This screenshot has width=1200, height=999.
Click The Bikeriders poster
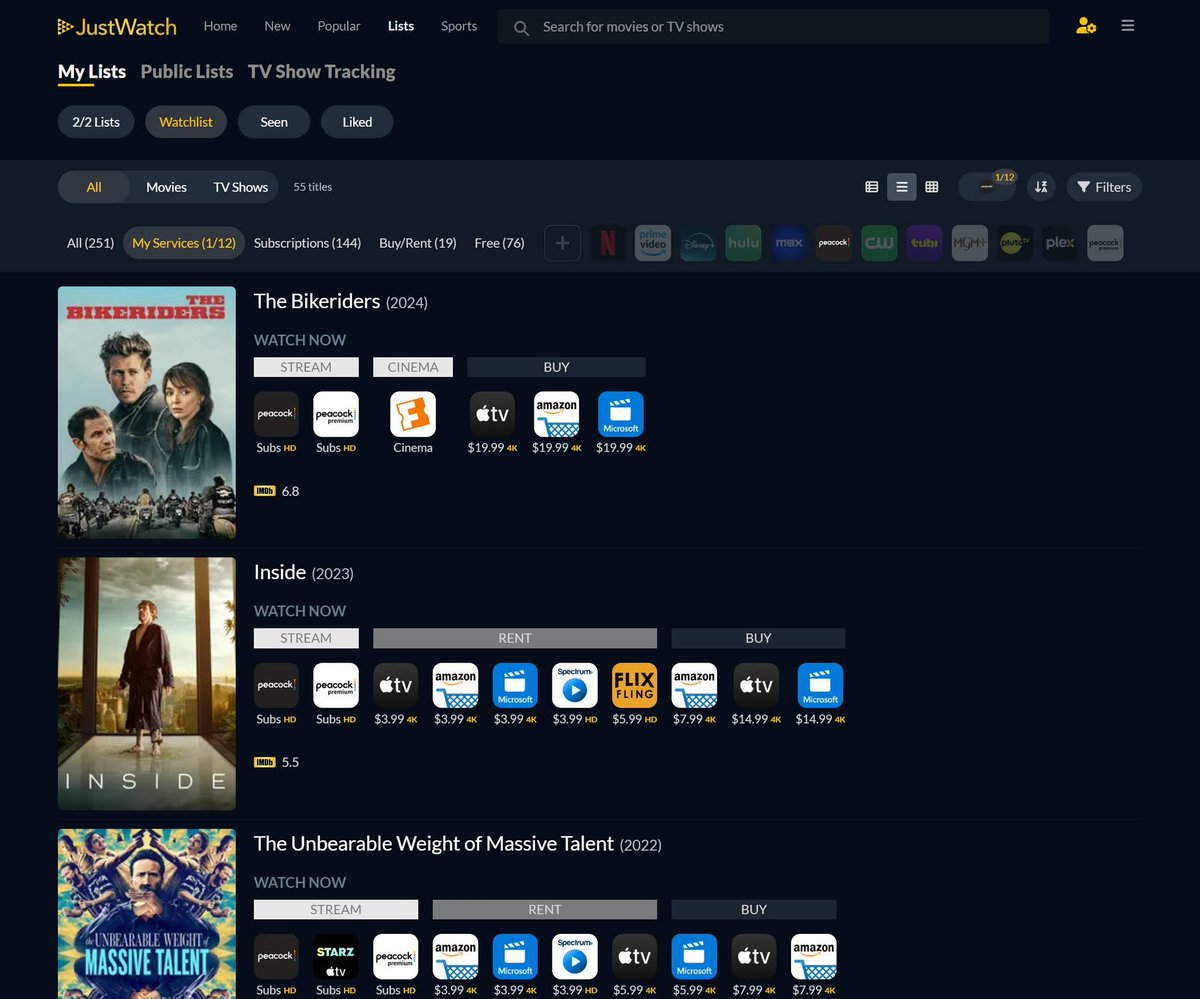[147, 413]
